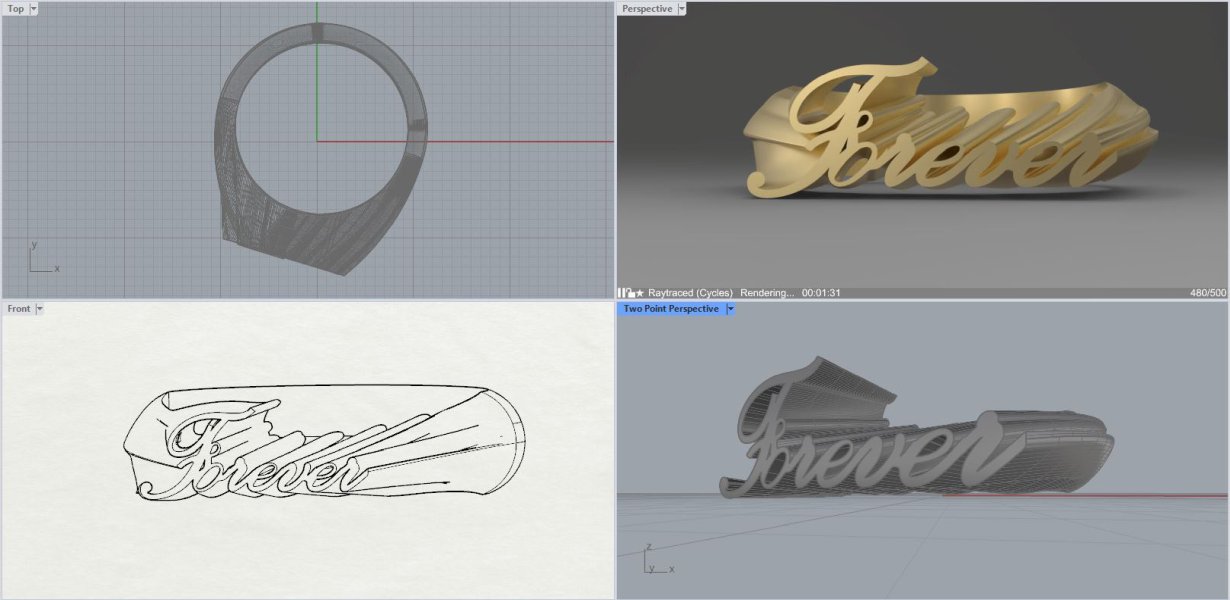
Task: Activate the Top viewport title
Action: (16, 9)
